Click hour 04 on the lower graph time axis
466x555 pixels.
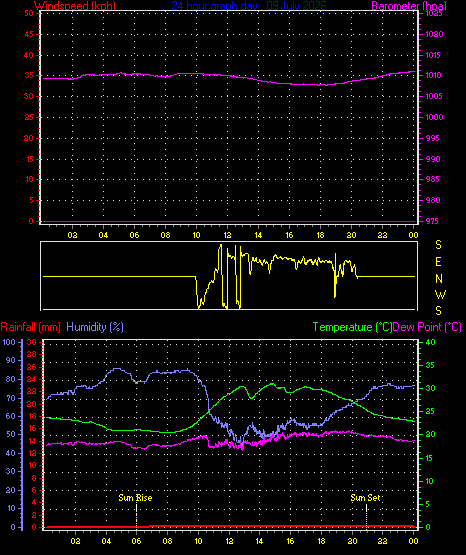tap(106, 541)
